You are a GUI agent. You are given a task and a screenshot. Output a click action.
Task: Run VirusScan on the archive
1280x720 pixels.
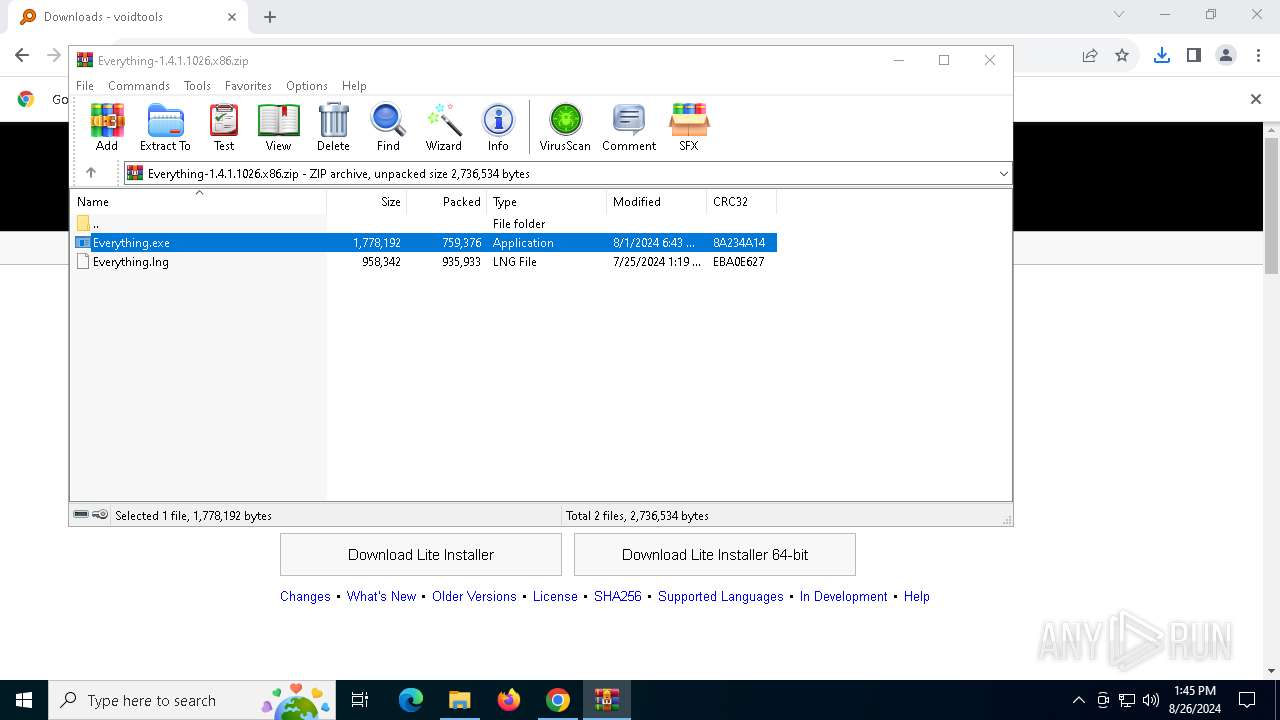565,127
